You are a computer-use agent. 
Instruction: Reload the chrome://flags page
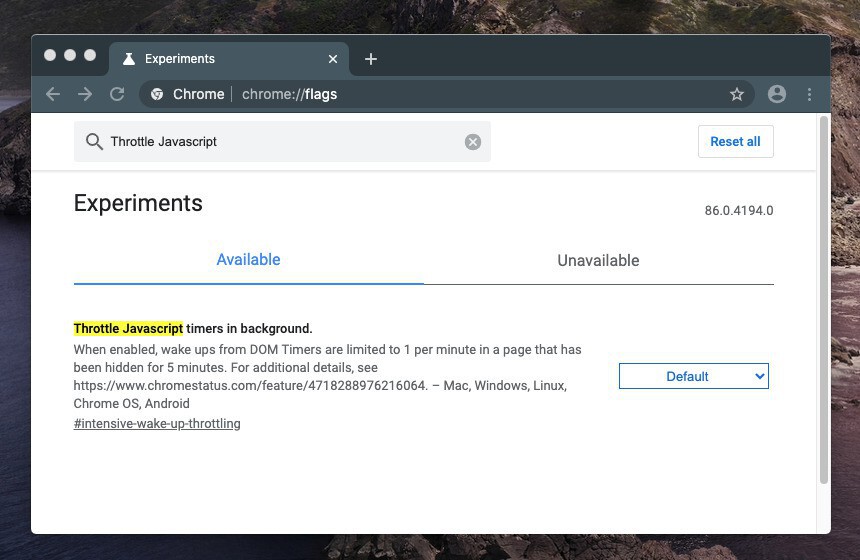[x=117, y=94]
